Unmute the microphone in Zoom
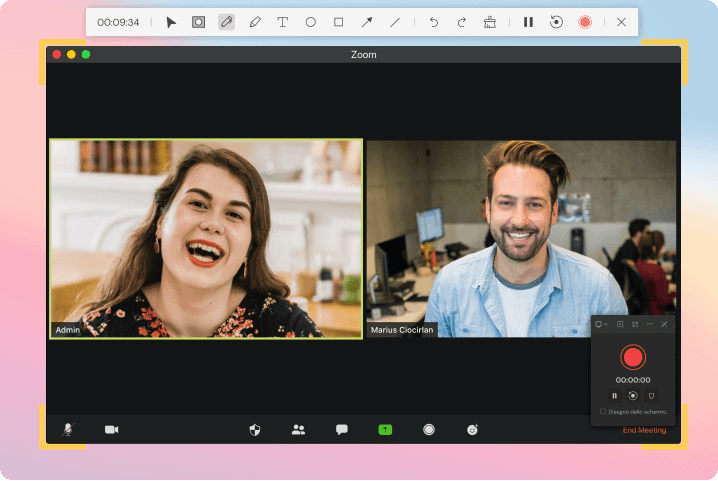The image size is (718, 481). point(68,429)
